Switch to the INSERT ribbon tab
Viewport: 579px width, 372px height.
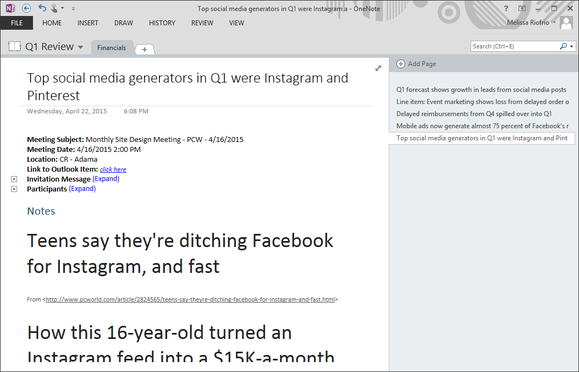[x=88, y=23]
